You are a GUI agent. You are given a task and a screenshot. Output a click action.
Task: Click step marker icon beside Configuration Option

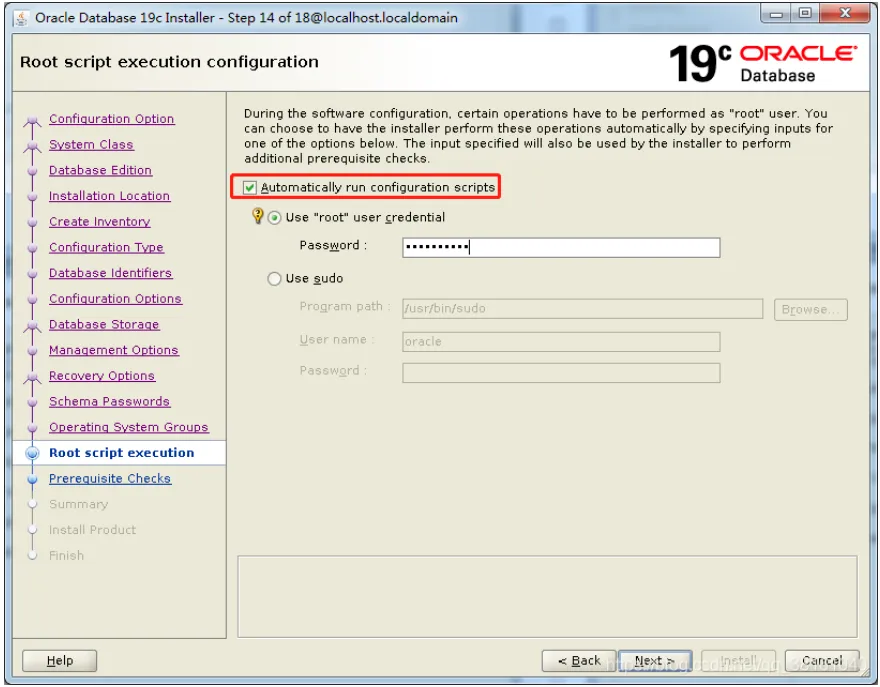point(33,120)
